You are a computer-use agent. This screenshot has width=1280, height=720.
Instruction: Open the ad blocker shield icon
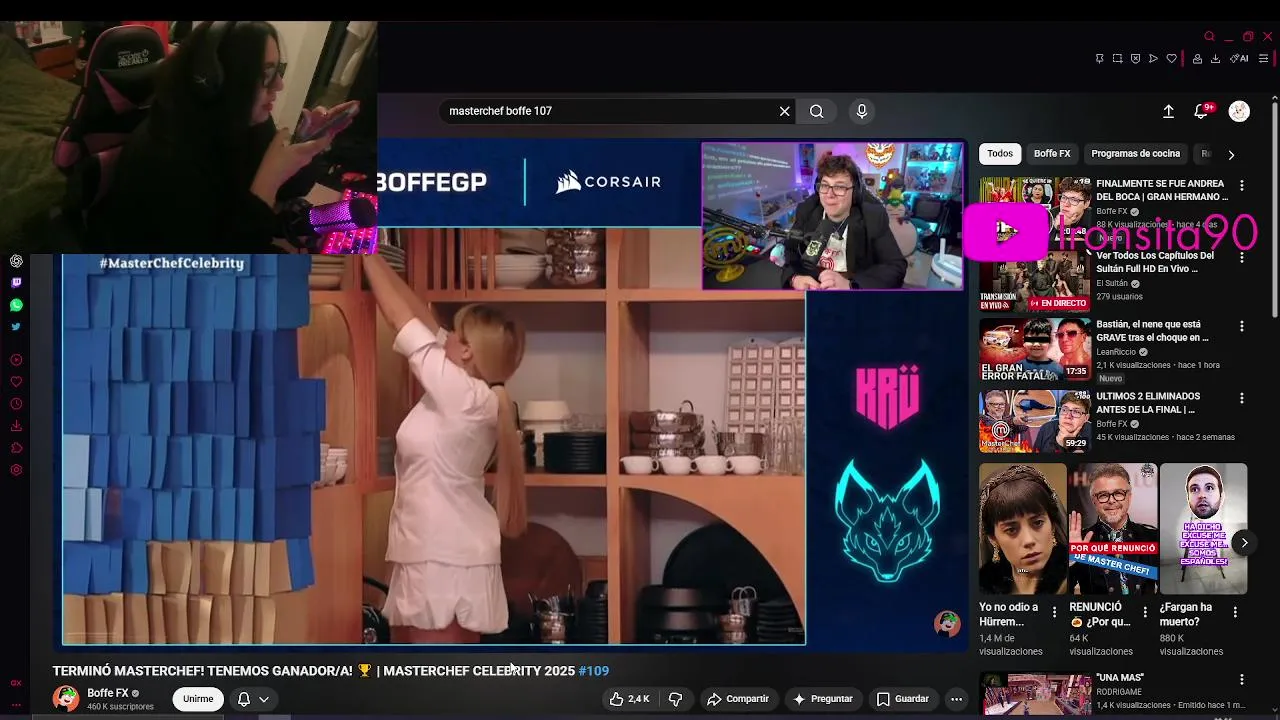(x=1135, y=59)
